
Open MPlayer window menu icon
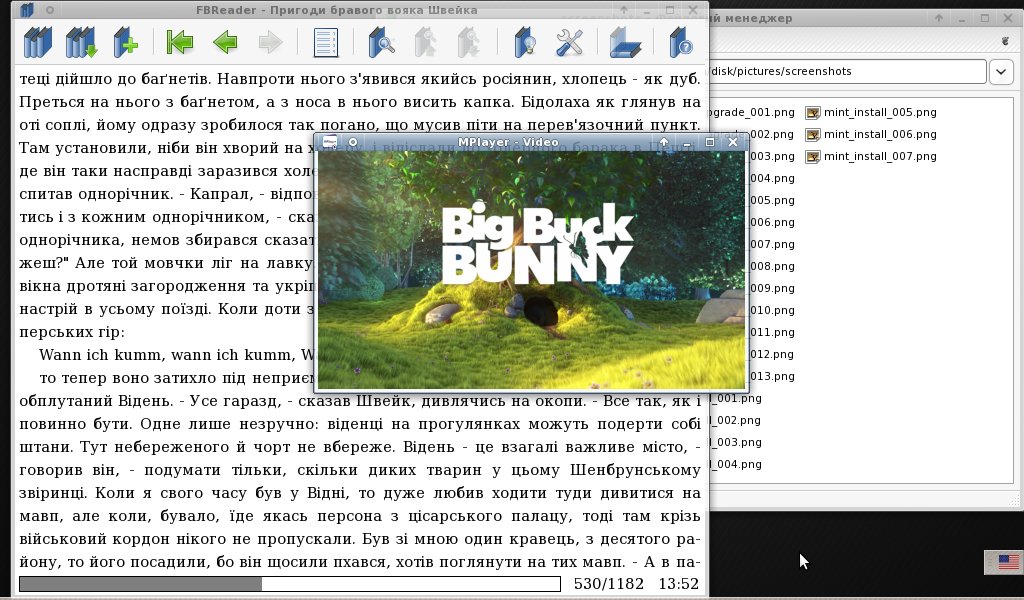[330, 142]
